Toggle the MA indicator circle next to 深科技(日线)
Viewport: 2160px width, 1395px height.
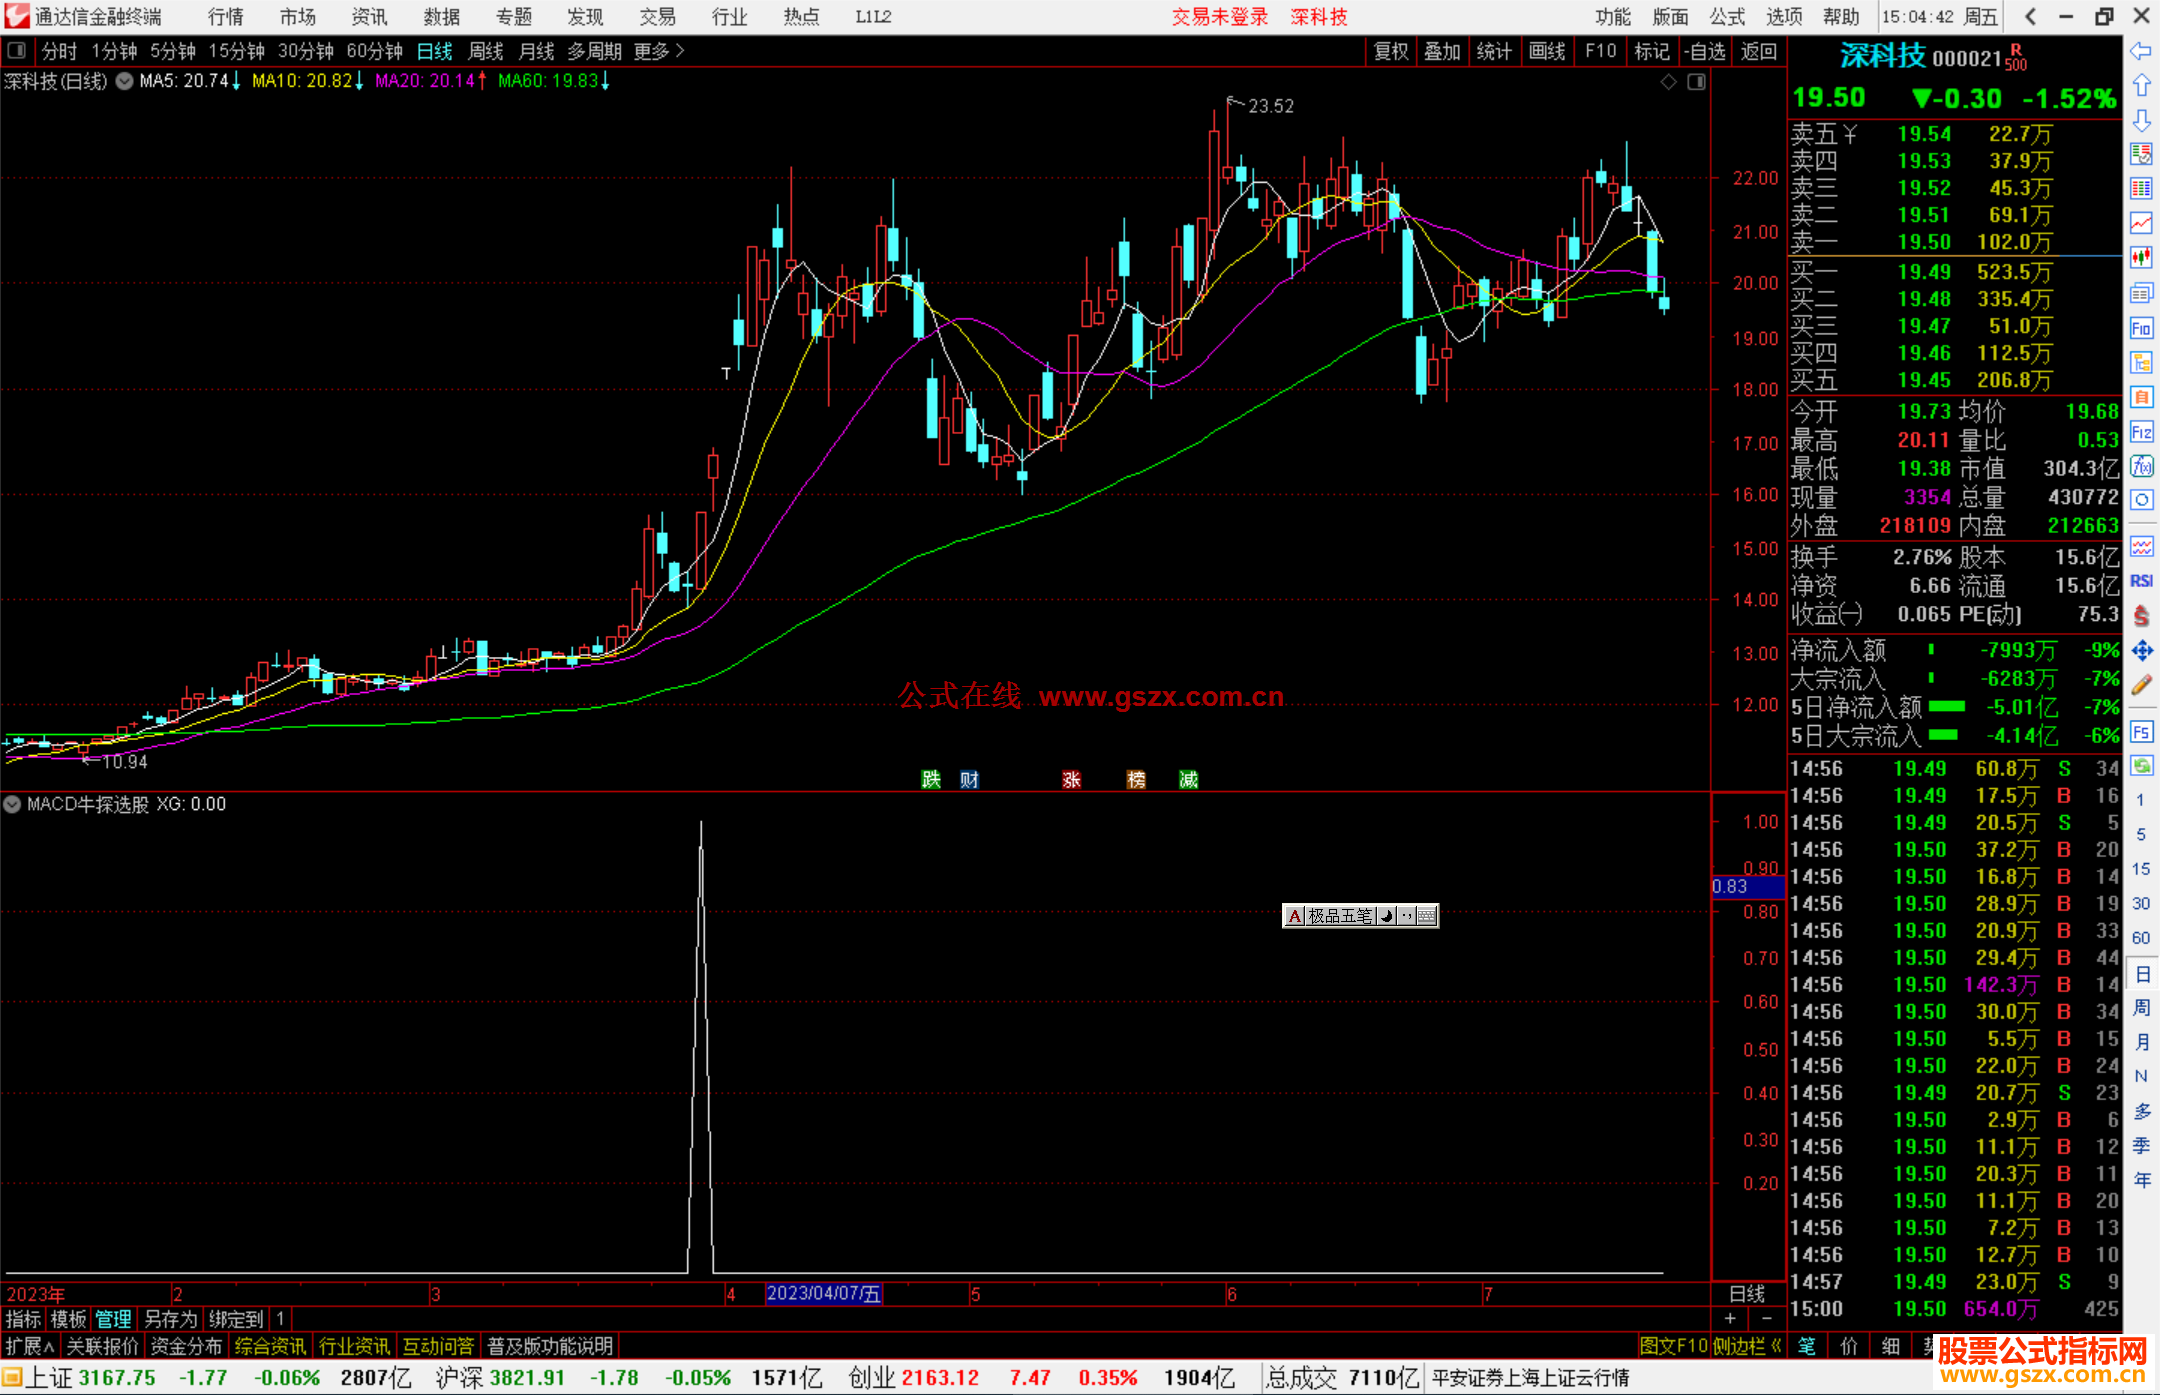point(124,81)
